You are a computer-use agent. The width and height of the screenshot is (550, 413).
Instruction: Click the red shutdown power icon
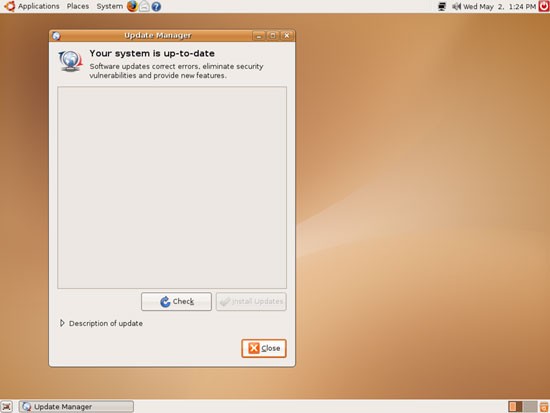click(544, 6)
